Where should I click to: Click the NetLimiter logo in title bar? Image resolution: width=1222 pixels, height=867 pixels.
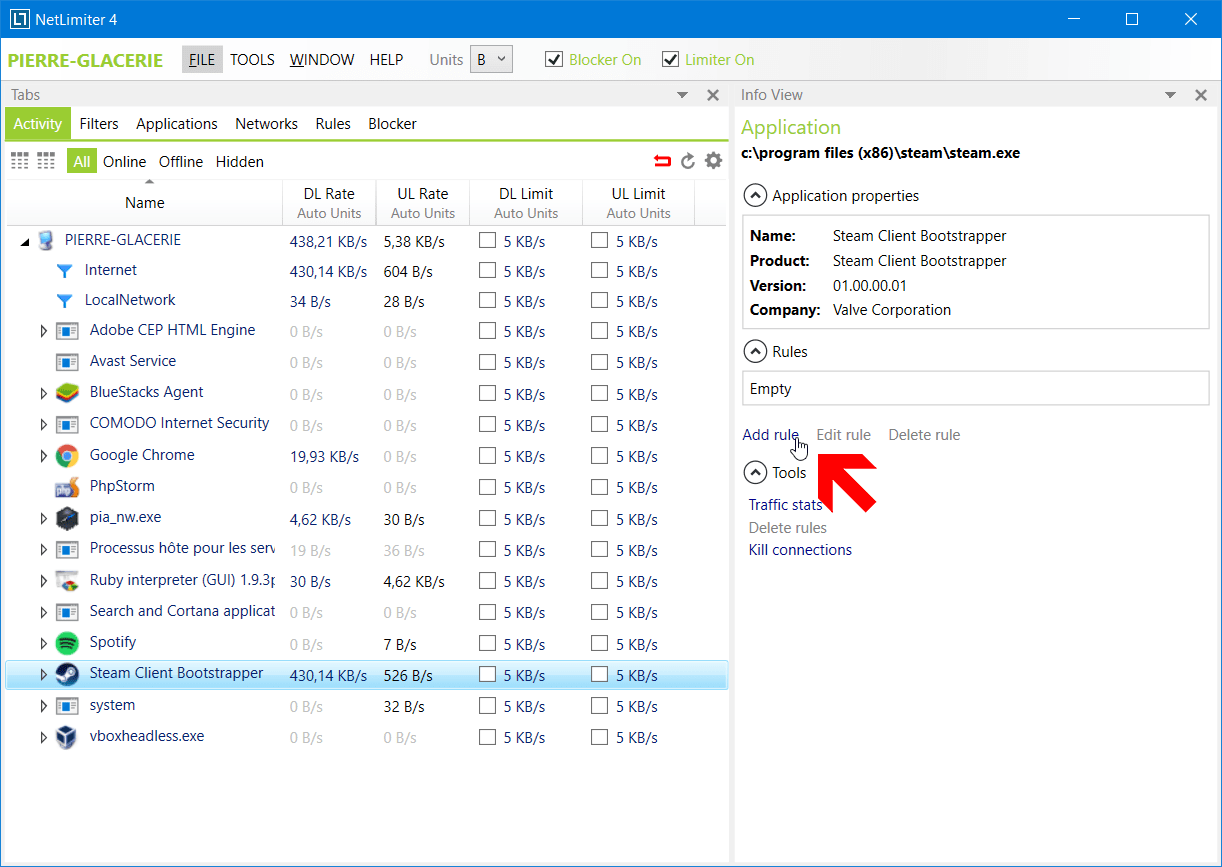coord(19,19)
